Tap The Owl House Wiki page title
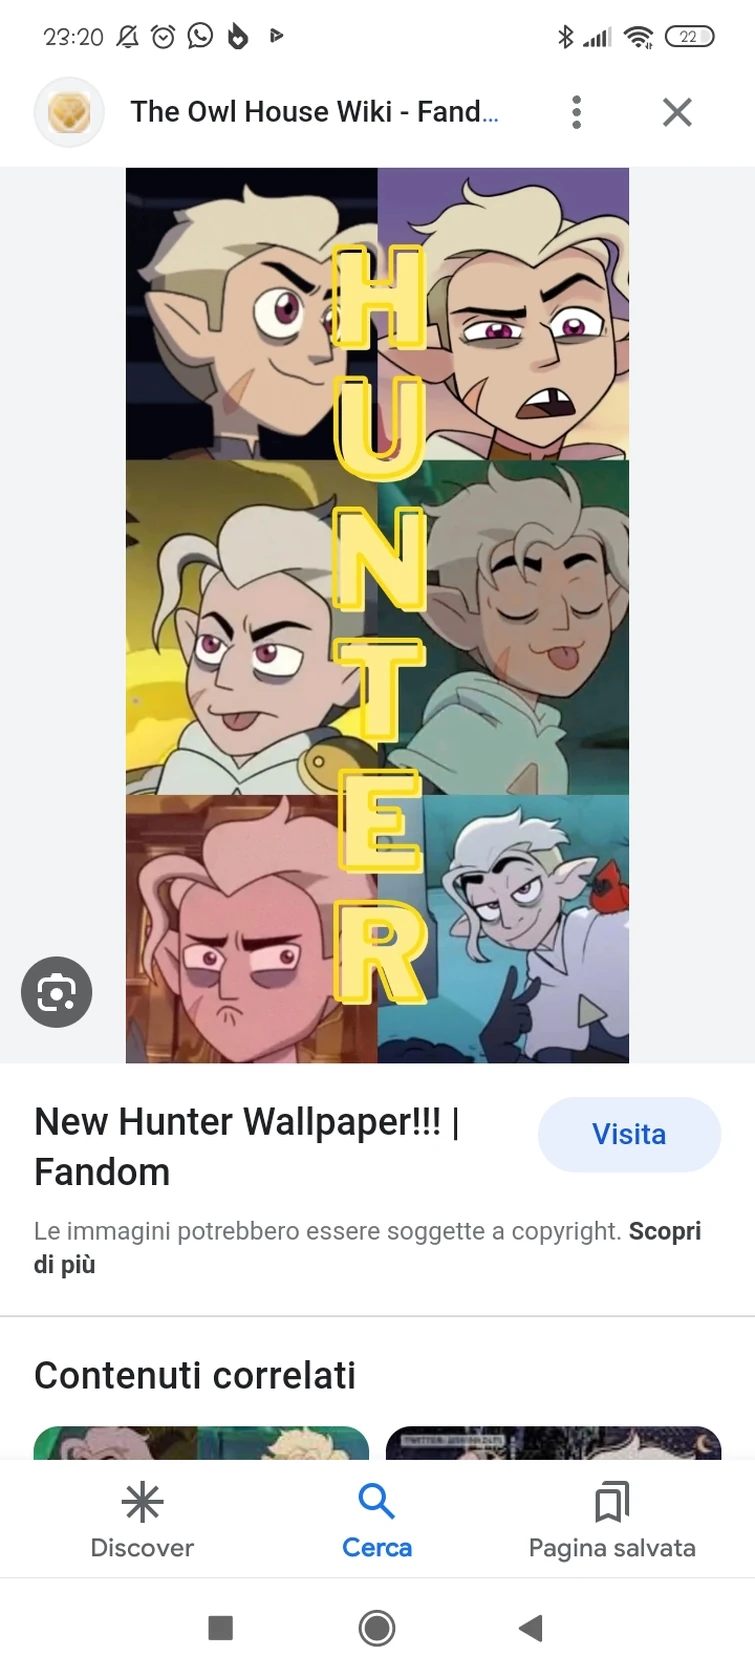This screenshot has width=755, height=1678. point(314,111)
